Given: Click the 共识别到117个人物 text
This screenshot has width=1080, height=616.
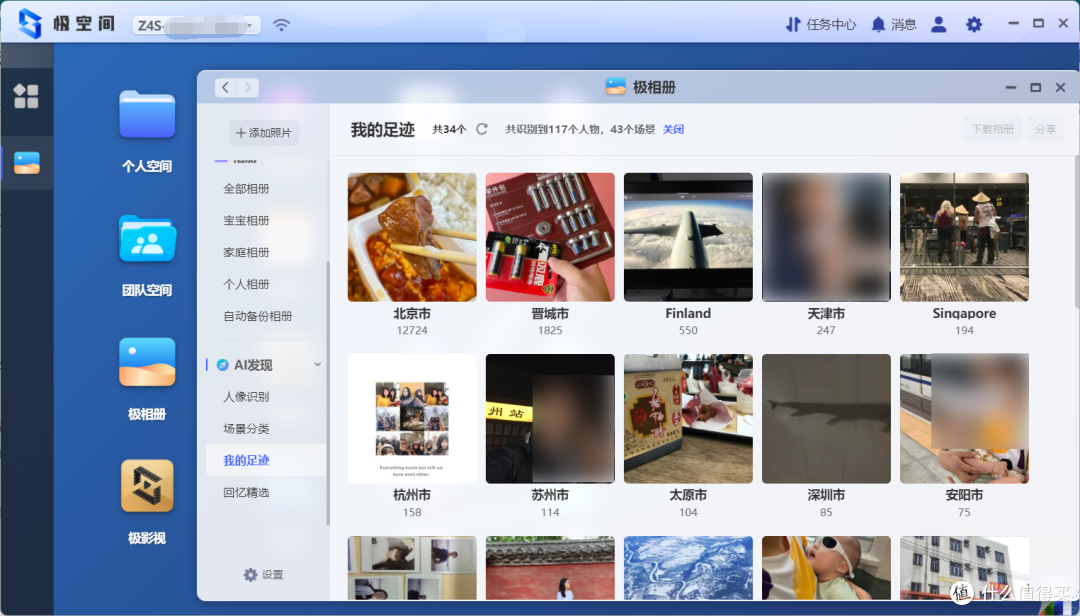Looking at the screenshot, I should pos(554,129).
